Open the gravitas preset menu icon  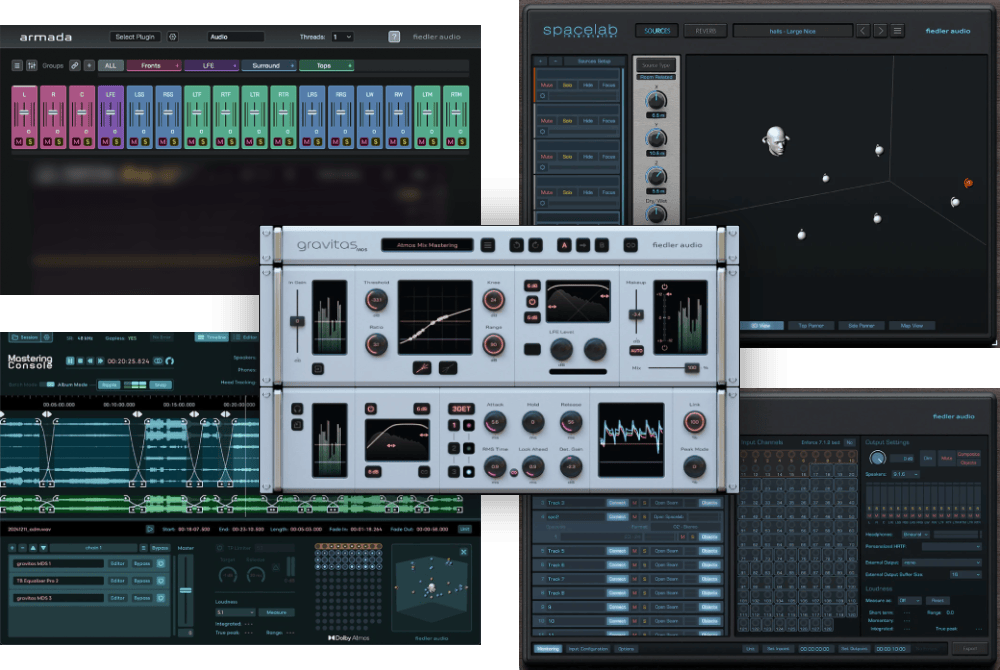coord(488,245)
